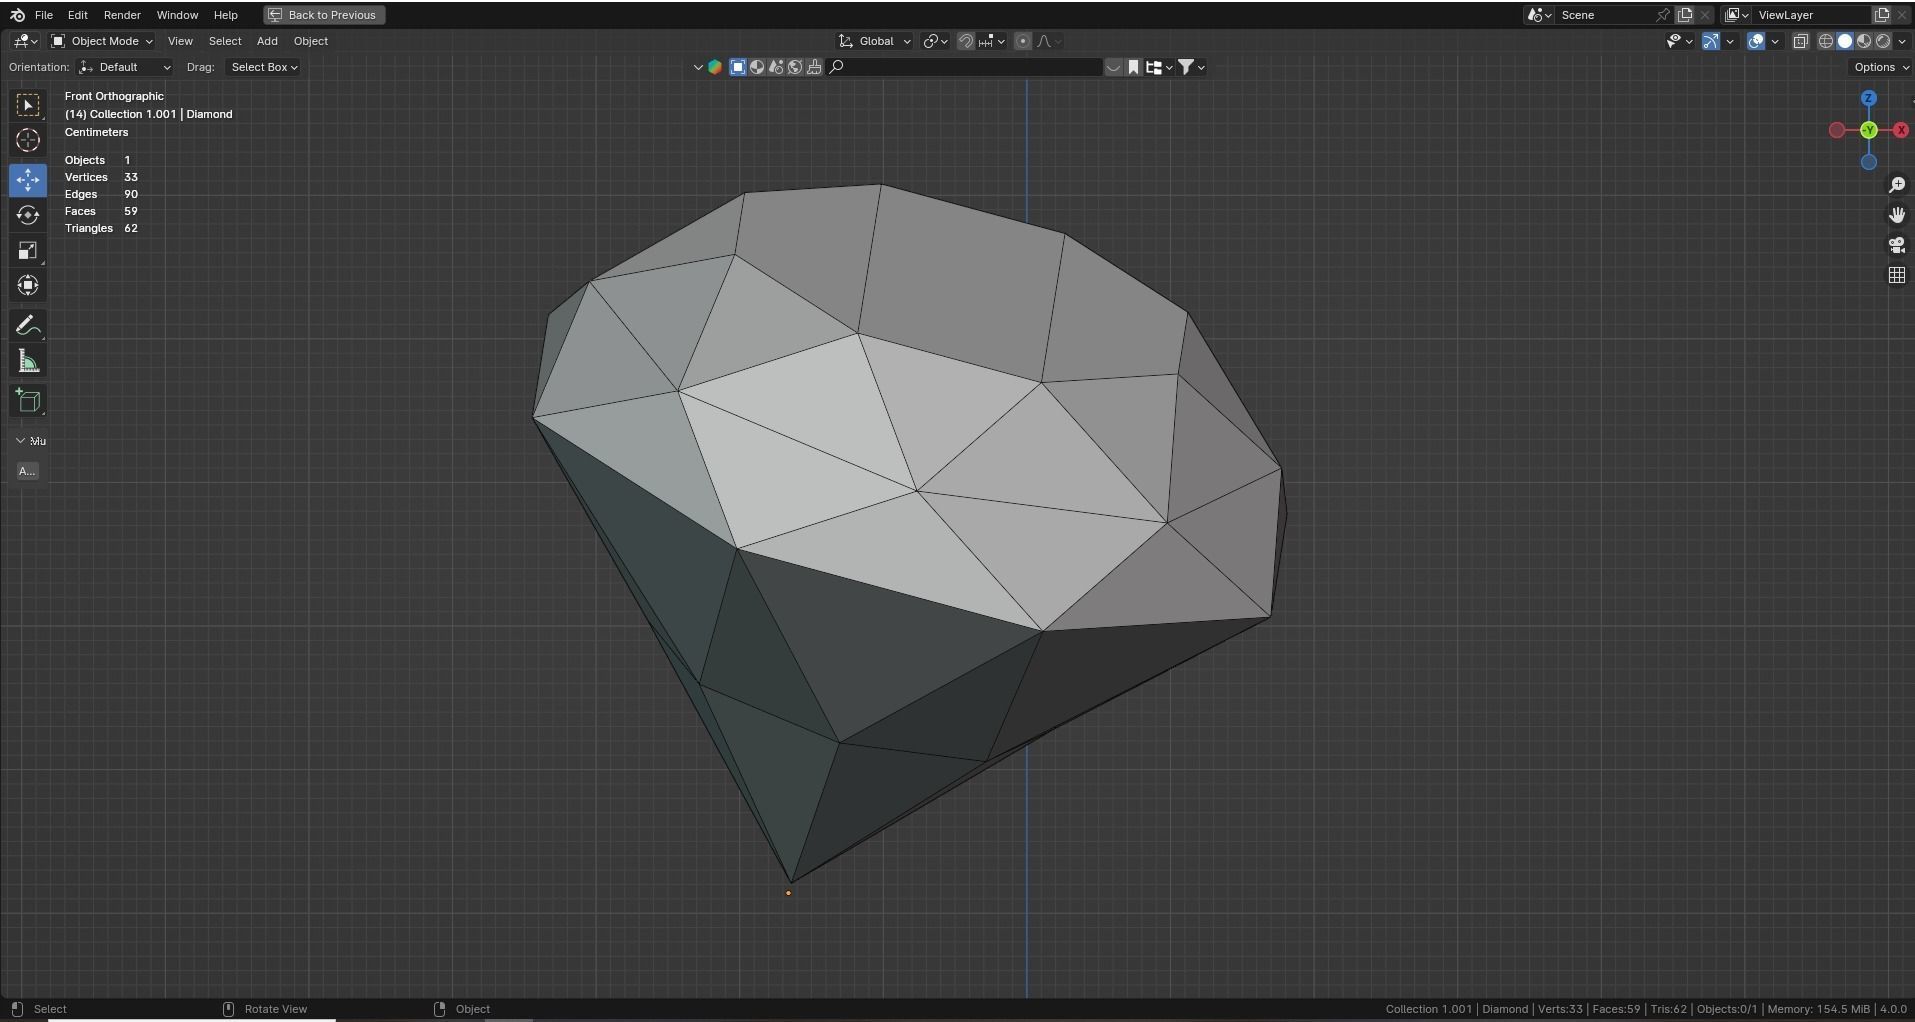Switch to wireframe viewport shading
The height and width of the screenshot is (1022, 1915).
[1826, 41]
